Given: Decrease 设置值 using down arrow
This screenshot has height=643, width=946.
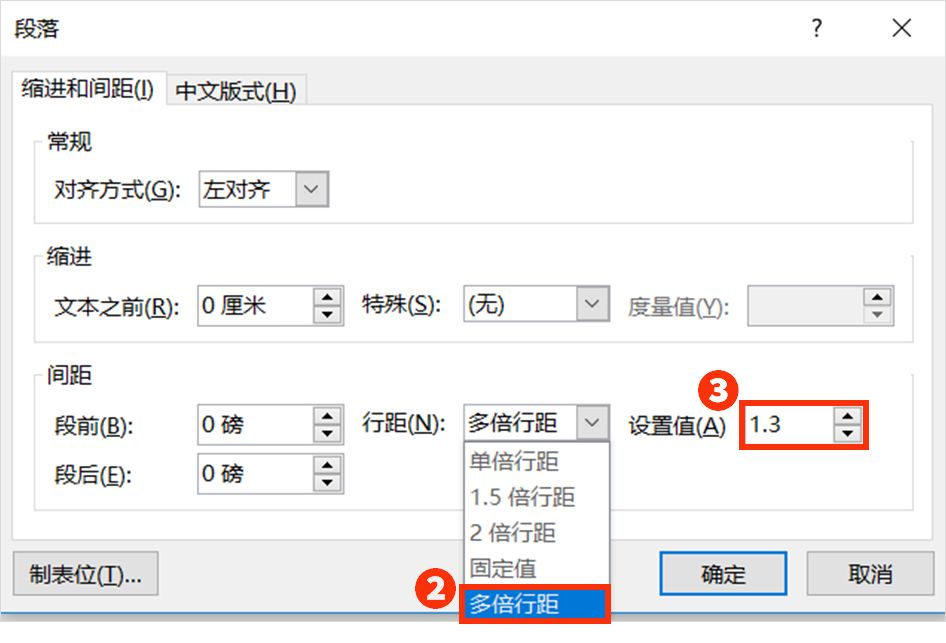Looking at the screenshot, I should (848, 432).
